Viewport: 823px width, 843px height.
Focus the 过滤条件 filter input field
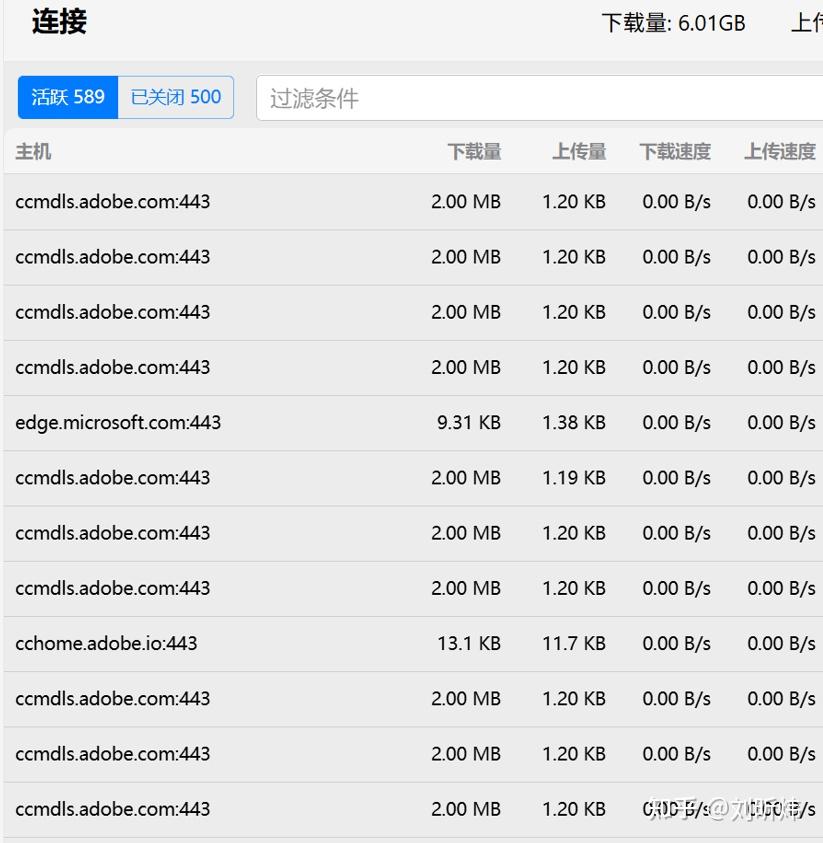pos(540,98)
